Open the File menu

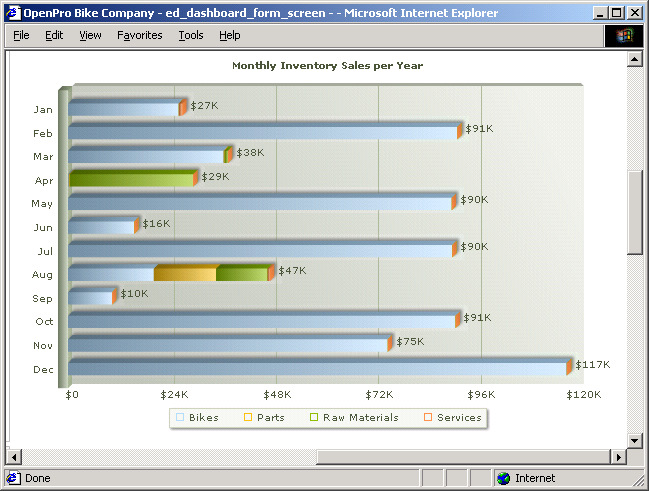tap(21, 35)
